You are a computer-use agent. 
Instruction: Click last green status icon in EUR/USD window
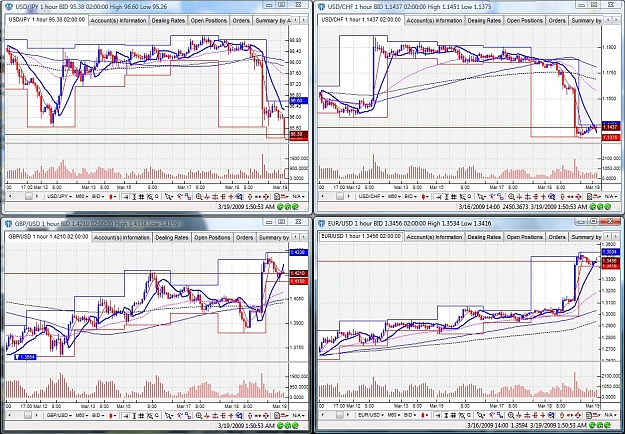(x=608, y=425)
